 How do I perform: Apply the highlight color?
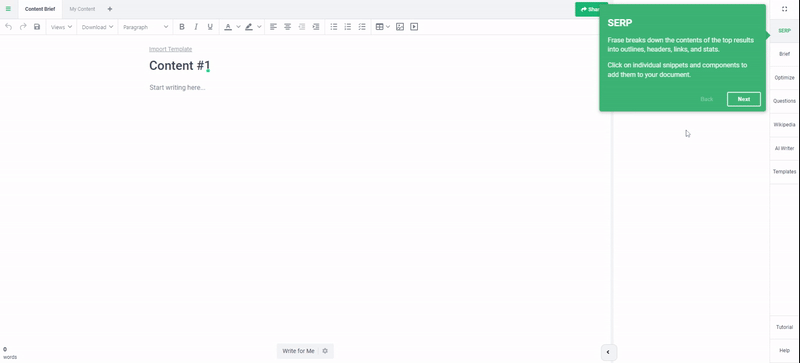[249, 27]
